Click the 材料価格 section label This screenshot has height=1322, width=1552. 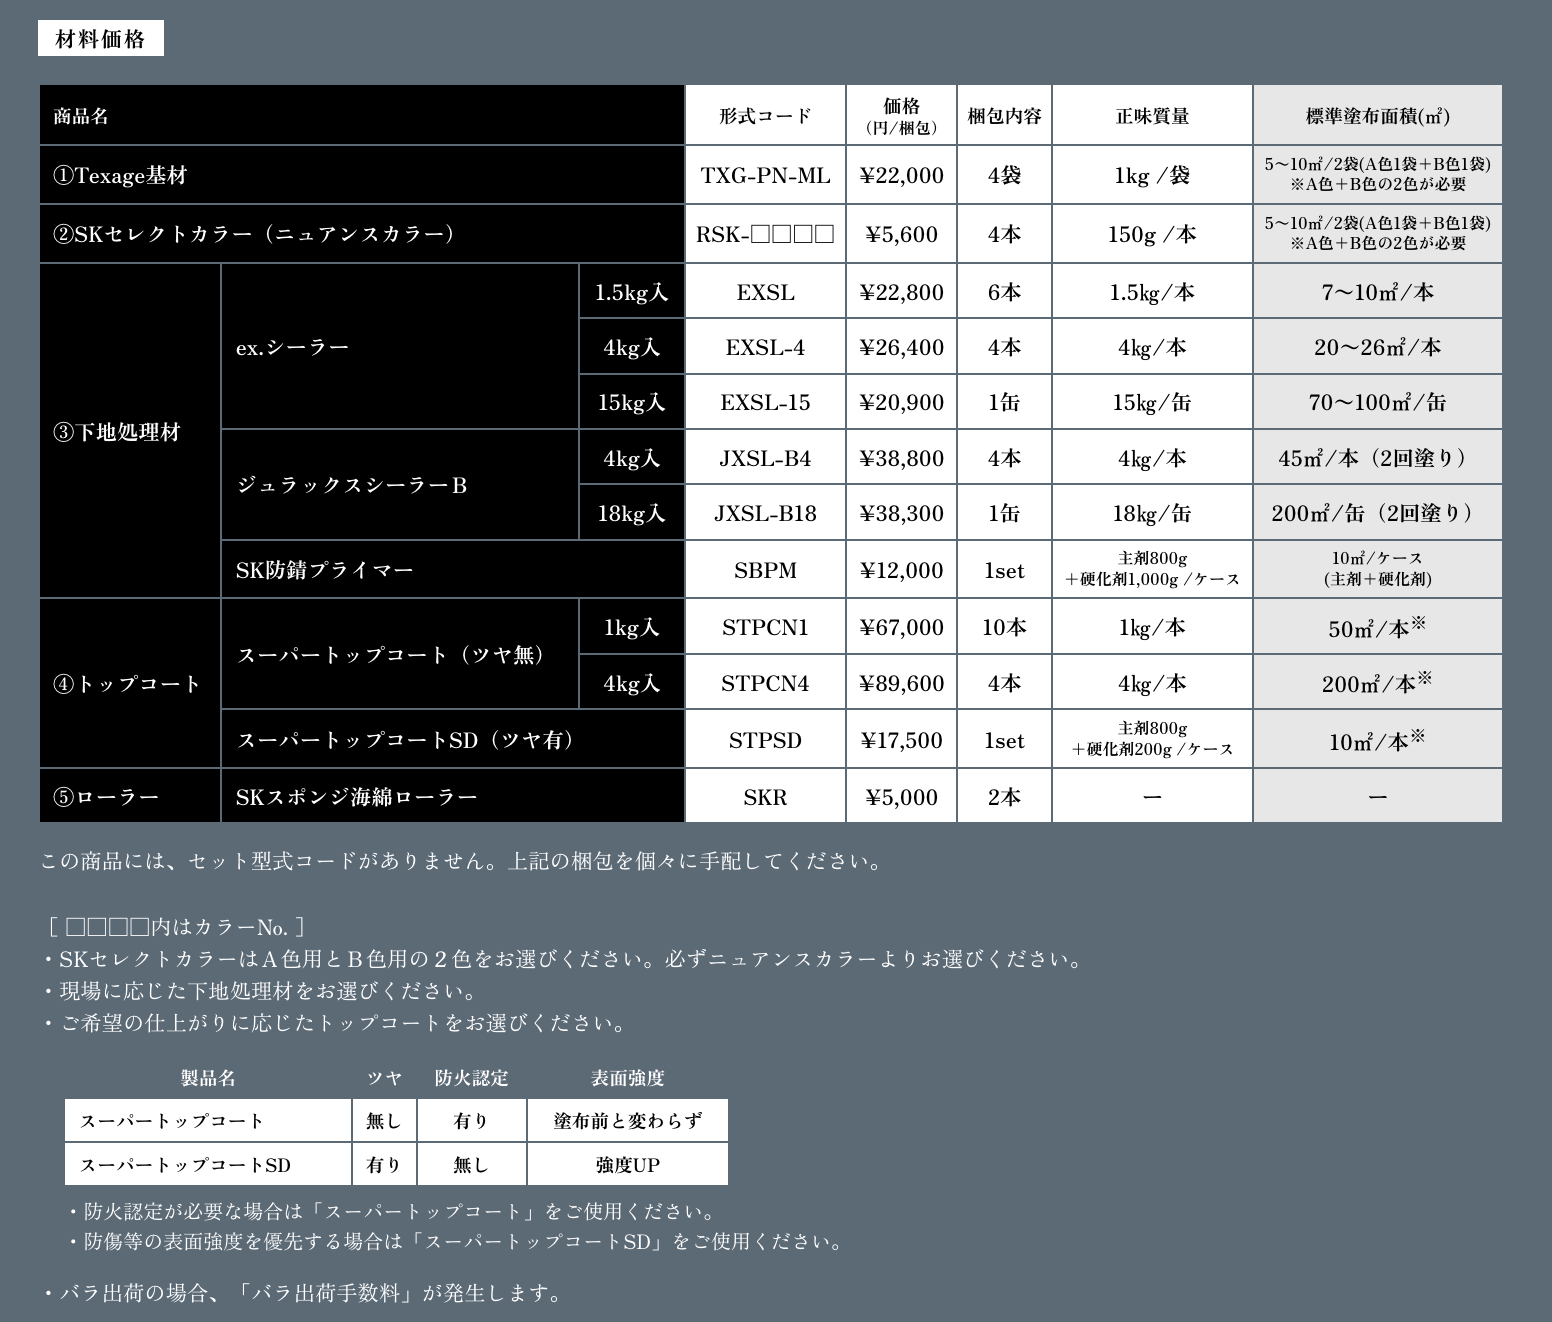tap(100, 39)
